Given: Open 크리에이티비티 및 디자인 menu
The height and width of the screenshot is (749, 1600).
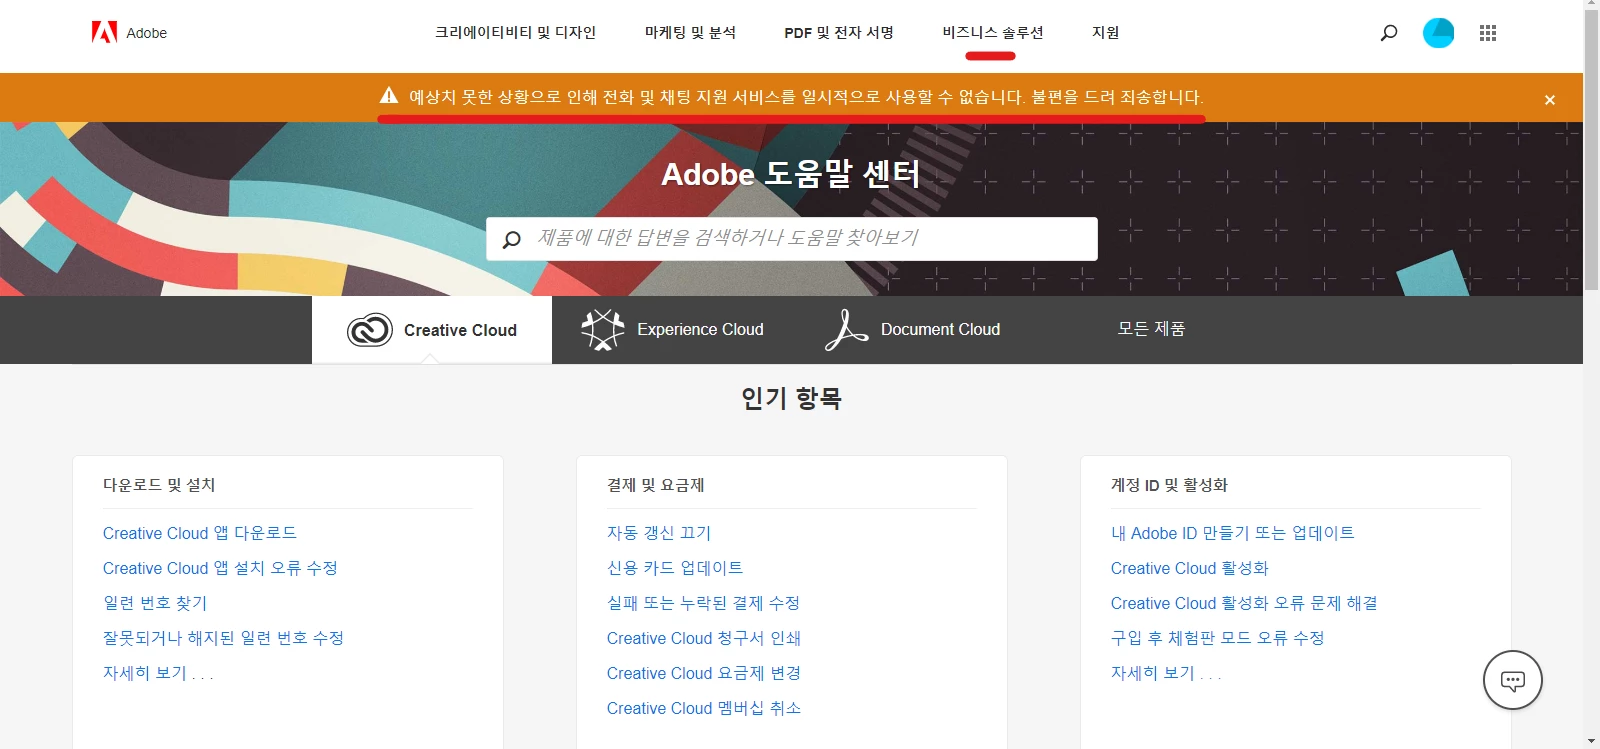Looking at the screenshot, I should pos(515,33).
